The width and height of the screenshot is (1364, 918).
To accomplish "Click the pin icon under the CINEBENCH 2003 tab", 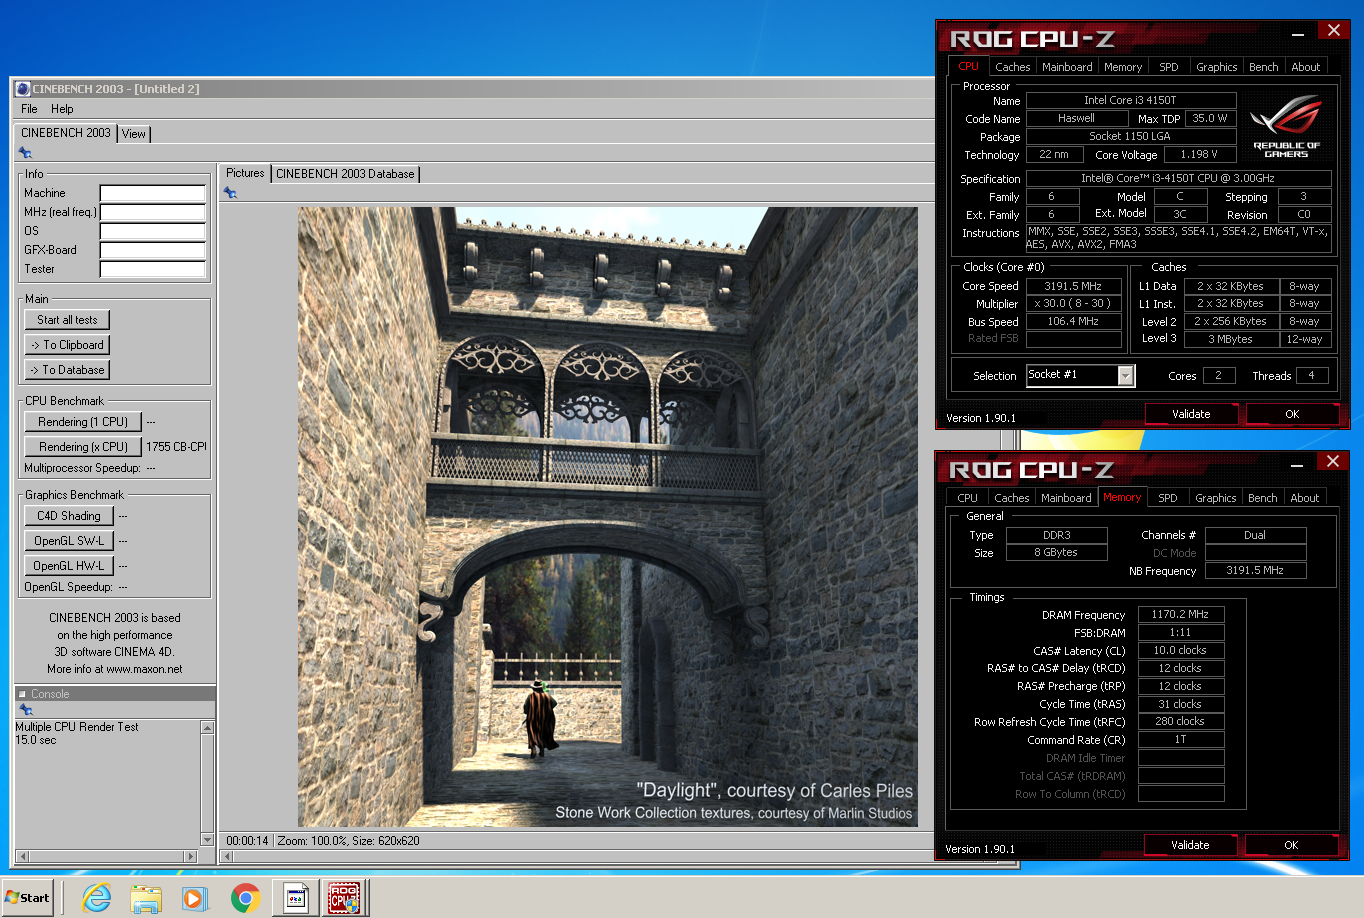I will [x=25, y=153].
